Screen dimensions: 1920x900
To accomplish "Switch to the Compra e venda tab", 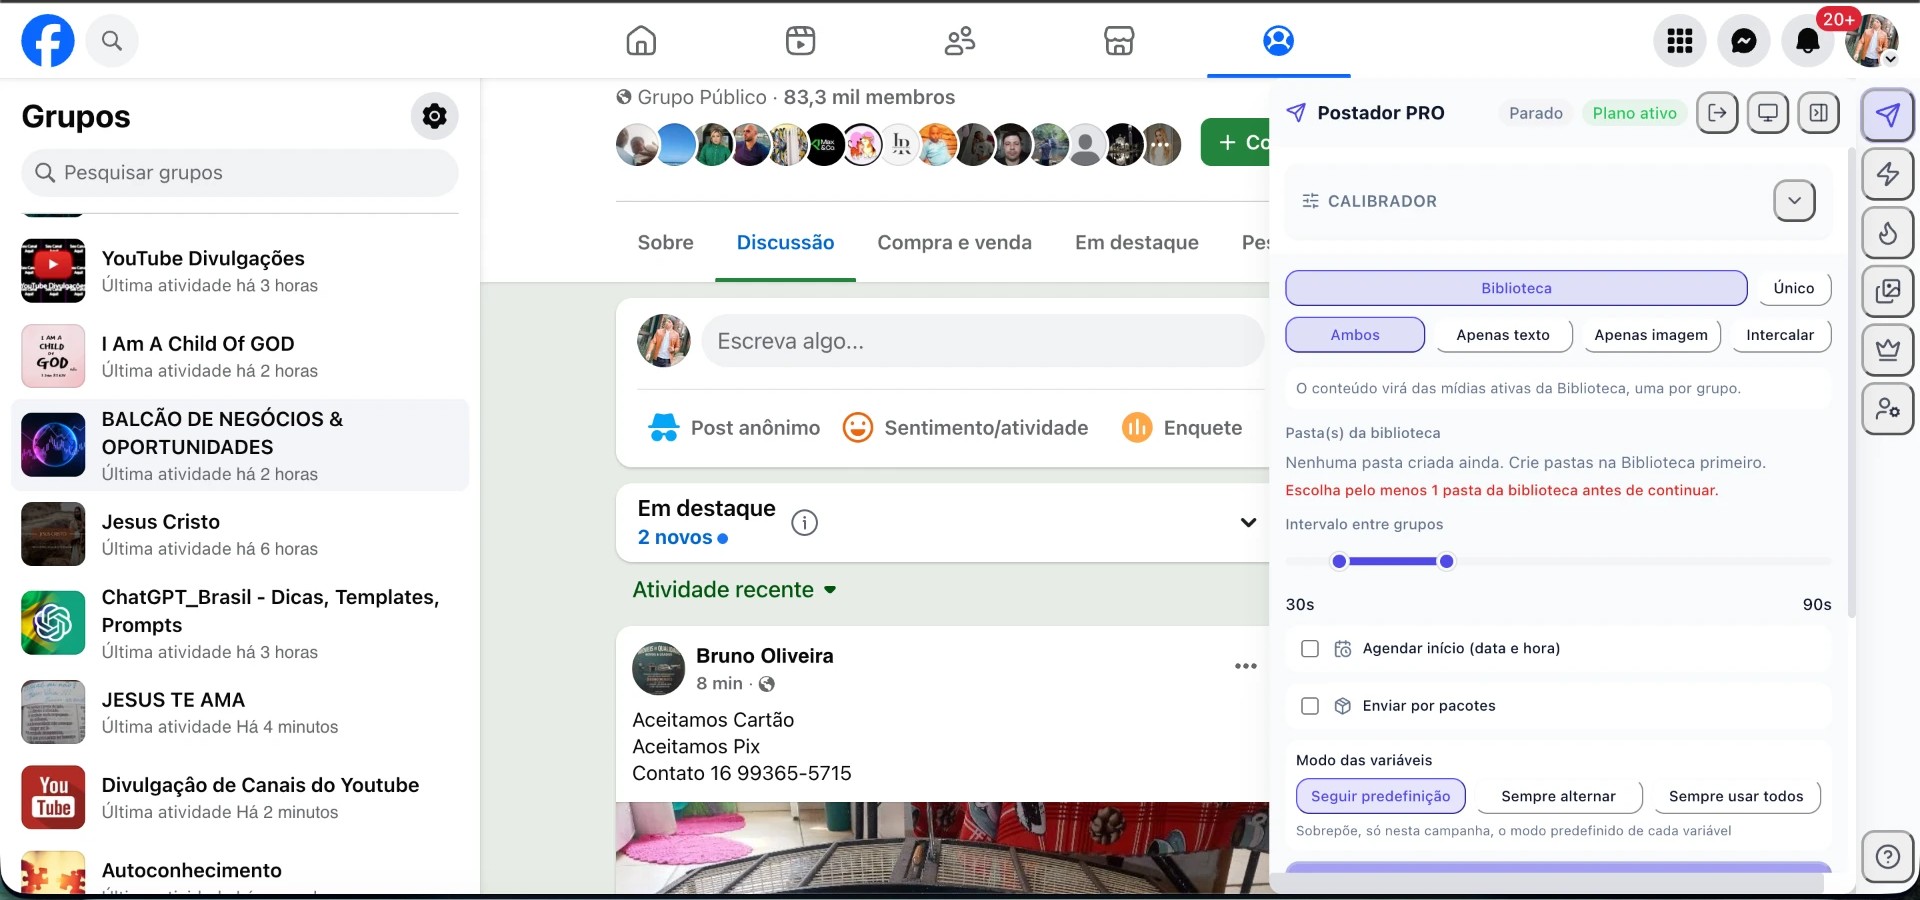I will point(954,243).
